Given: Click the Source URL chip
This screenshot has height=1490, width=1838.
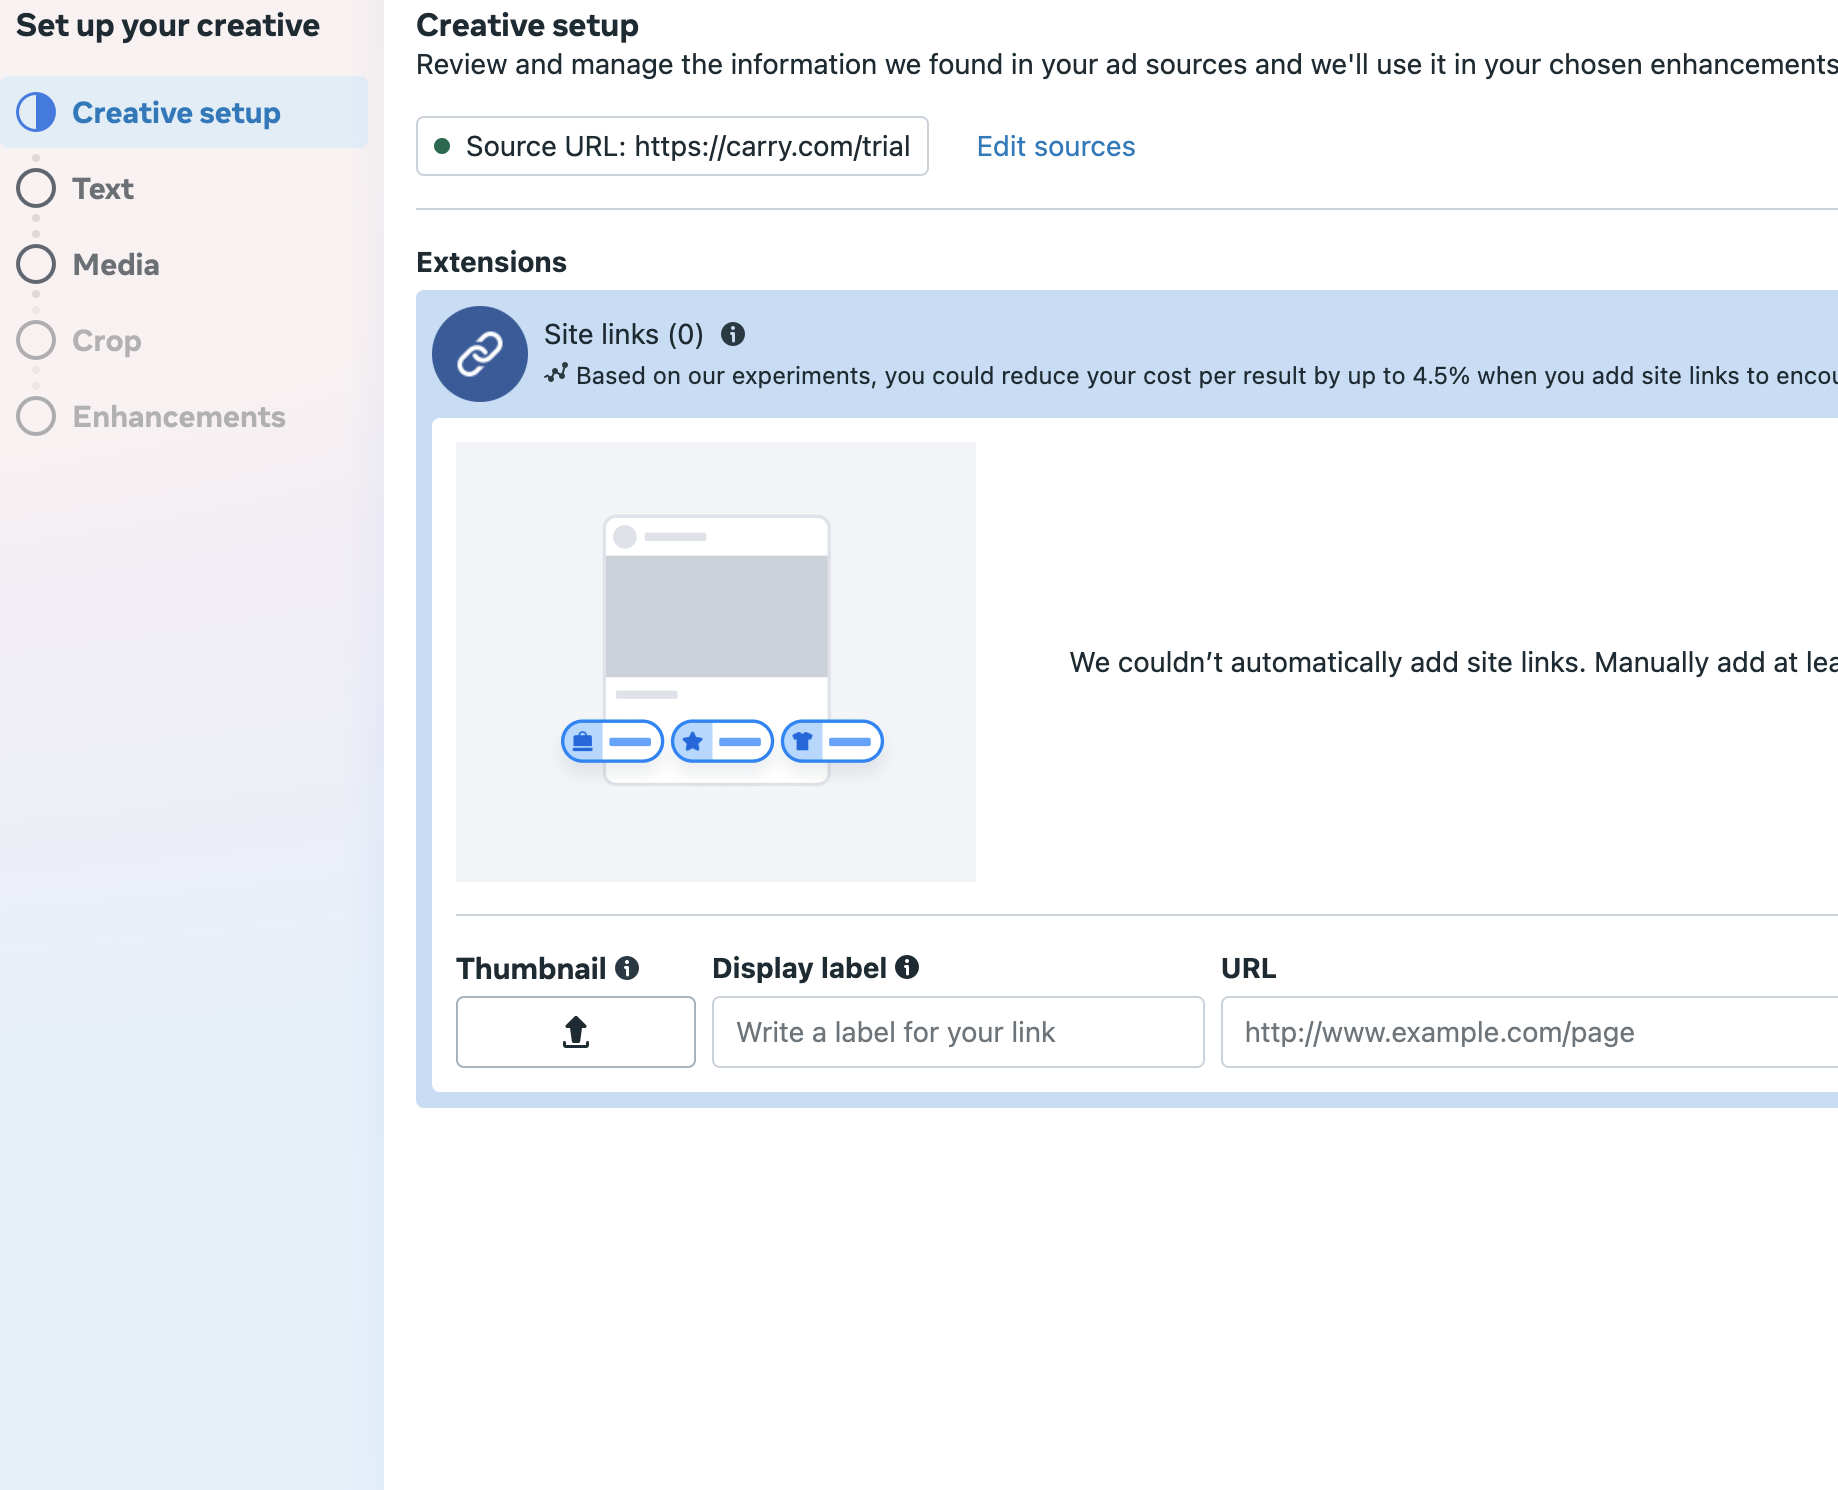Looking at the screenshot, I should pyautogui.click(x=672, y=146).
